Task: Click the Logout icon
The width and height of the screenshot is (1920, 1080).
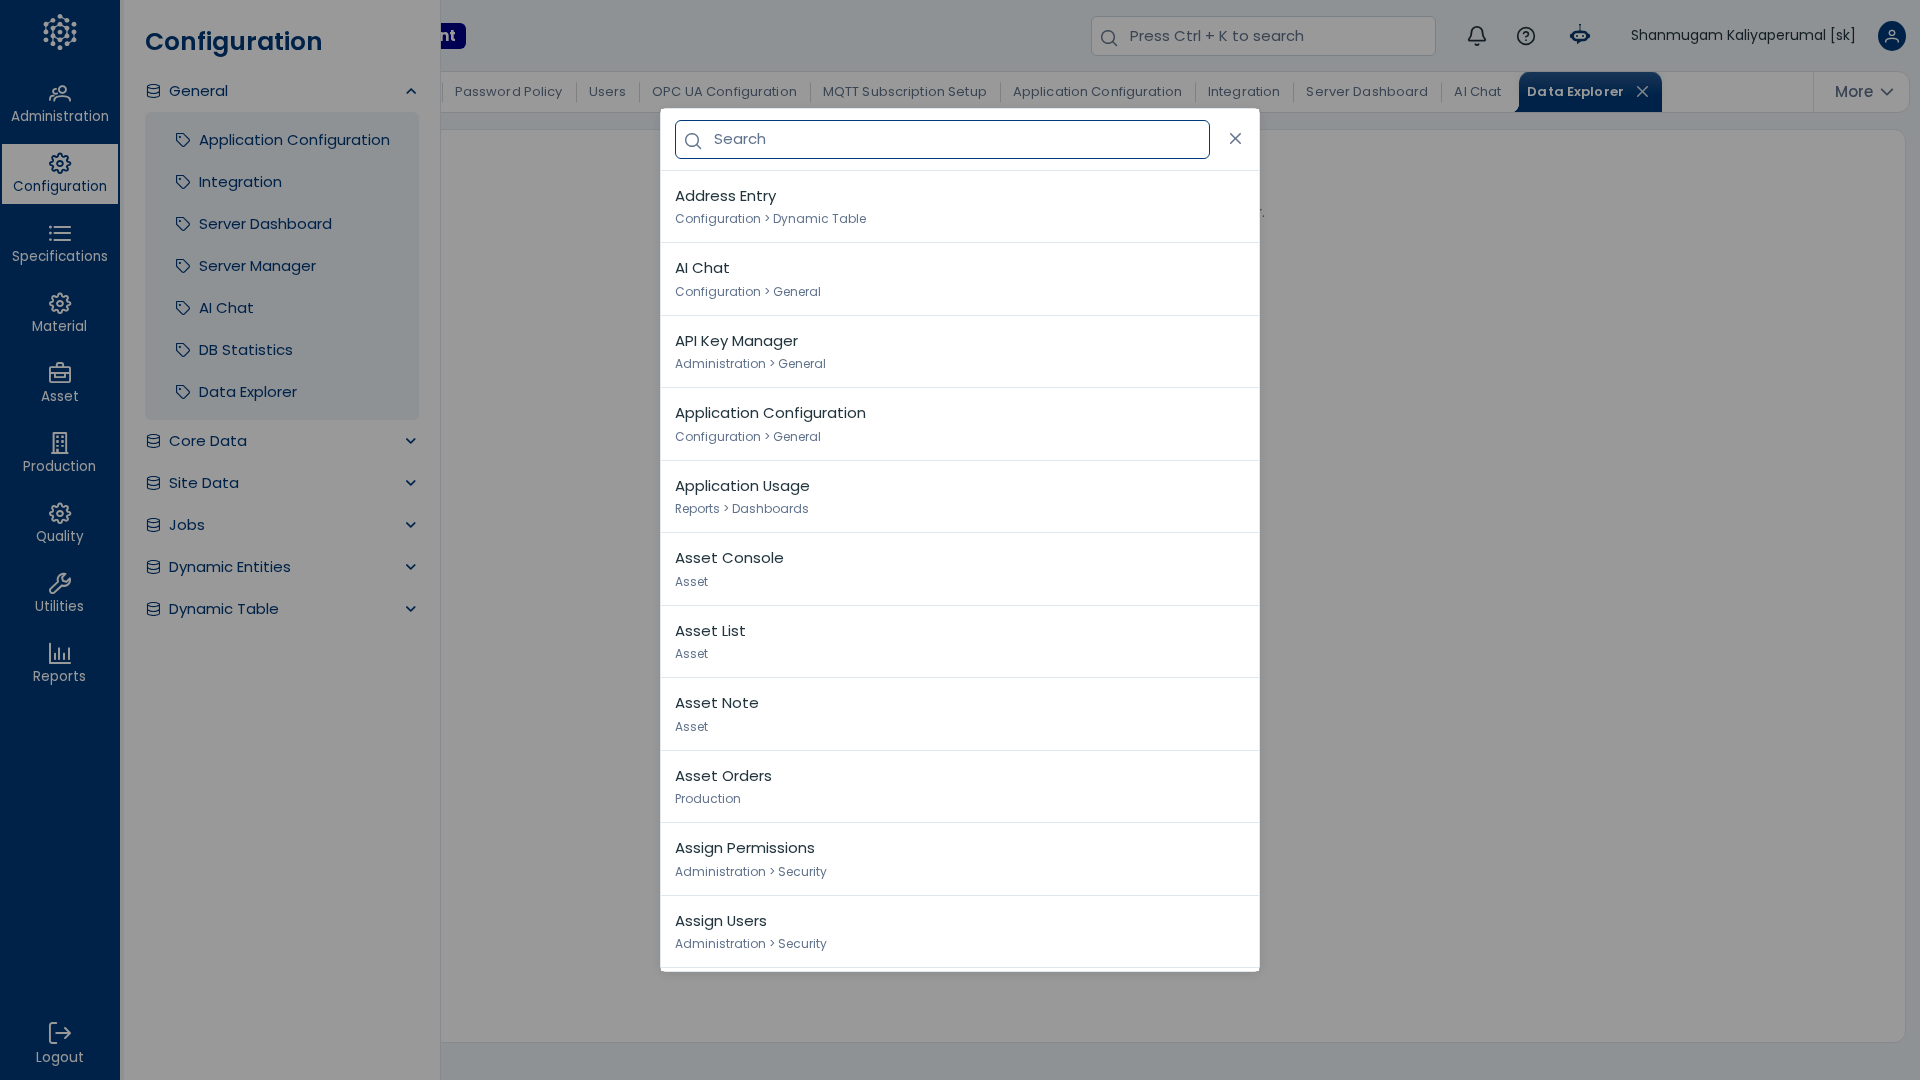Action: click(60, 1033)
